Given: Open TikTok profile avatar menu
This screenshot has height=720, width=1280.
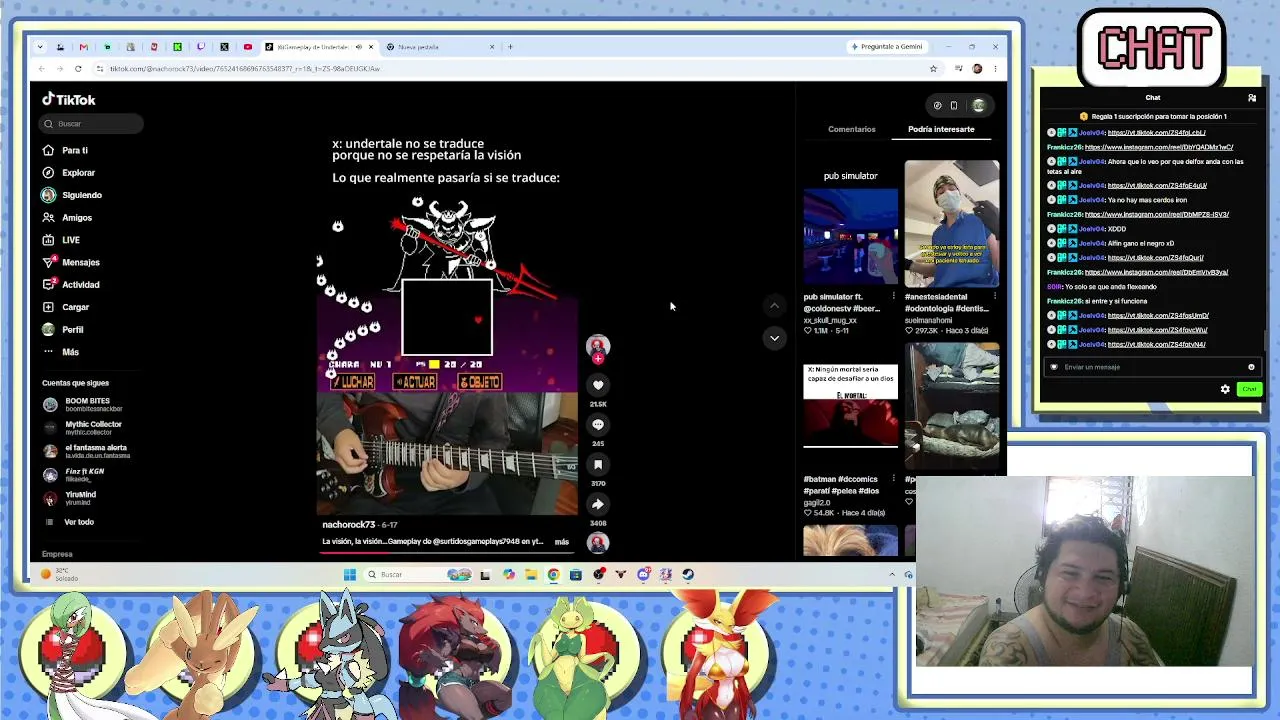Looking at the screenshot, I should click(979, 105).
